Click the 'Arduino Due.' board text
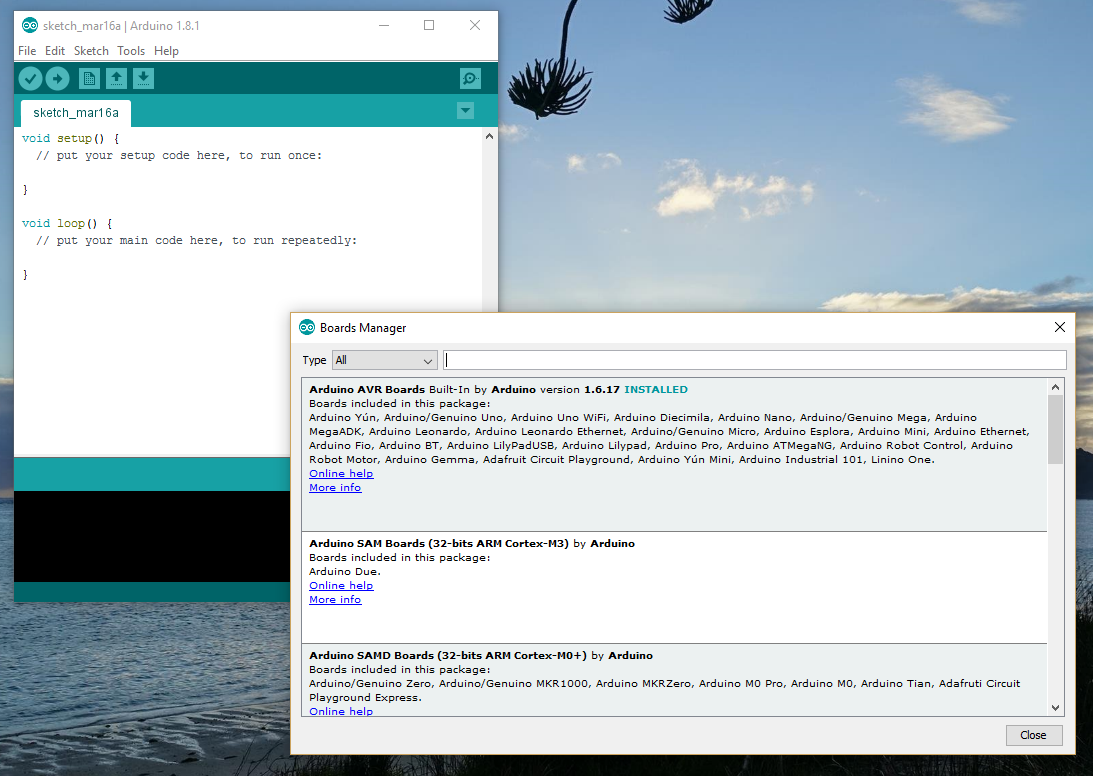 point(345,572)
